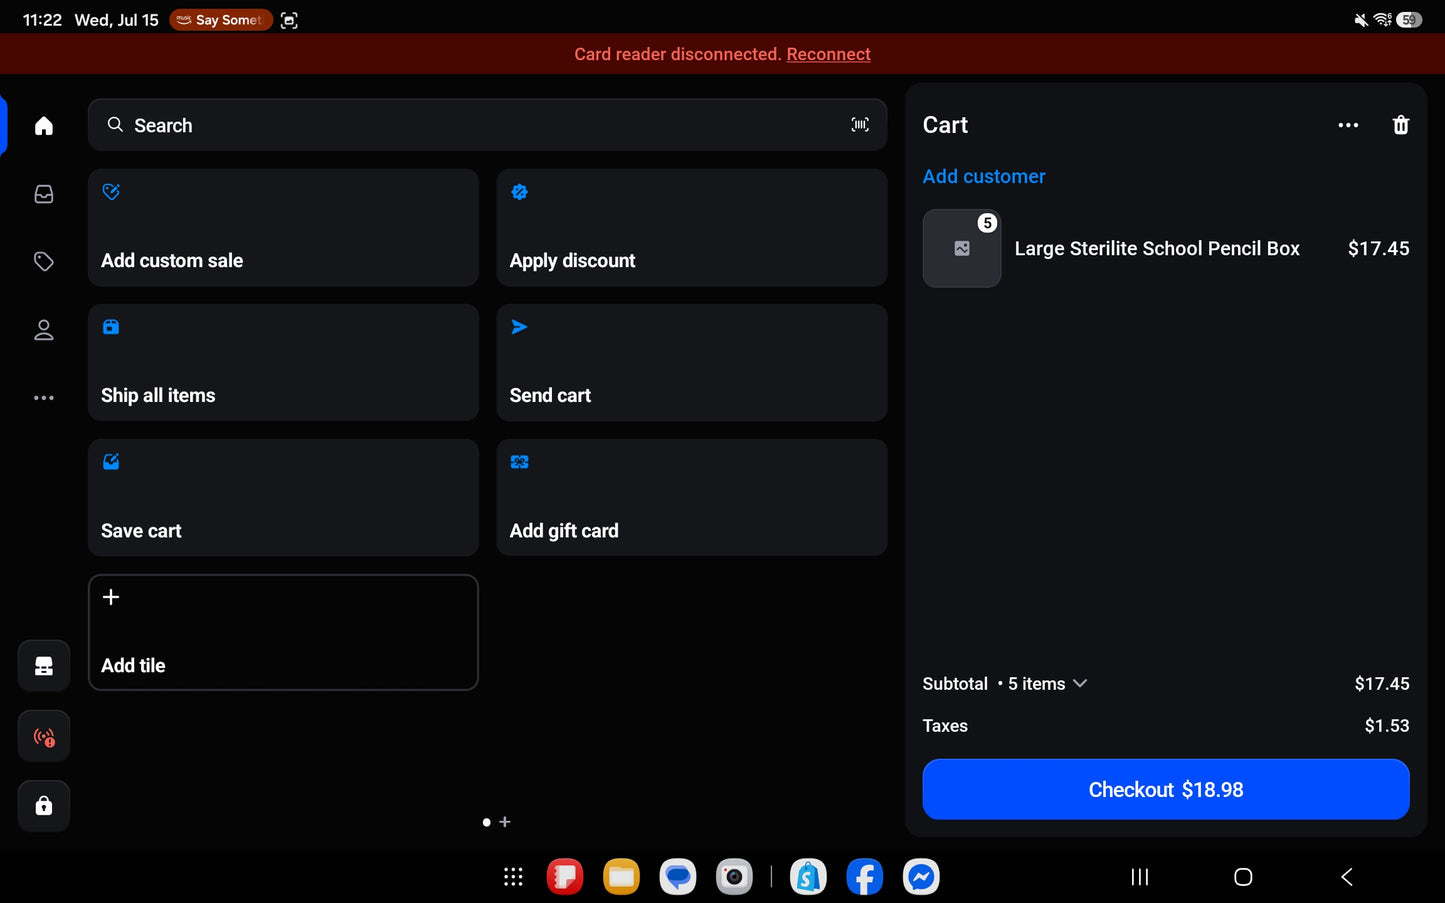
Task: Focus the Search input field
Action: click(487, 125)
